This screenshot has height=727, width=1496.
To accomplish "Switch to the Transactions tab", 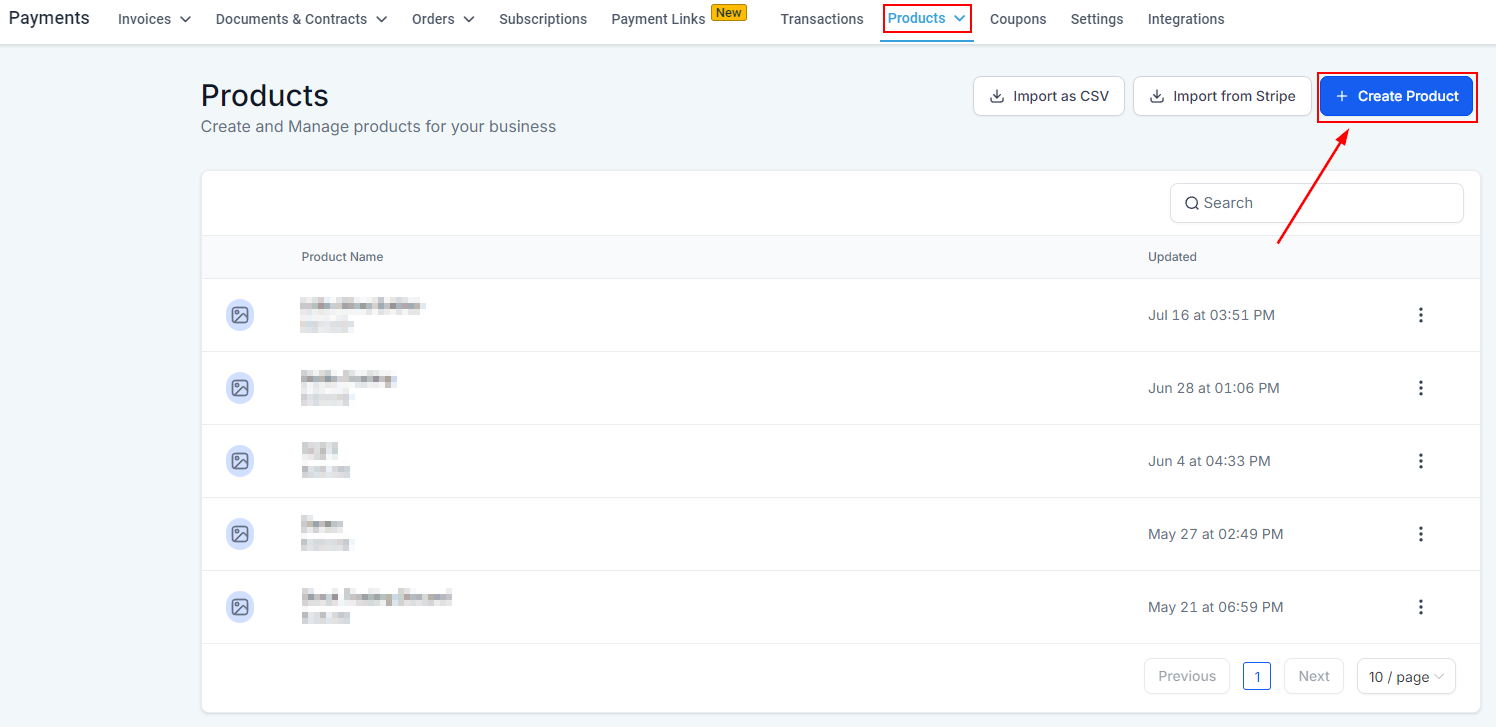I will 822,19.
